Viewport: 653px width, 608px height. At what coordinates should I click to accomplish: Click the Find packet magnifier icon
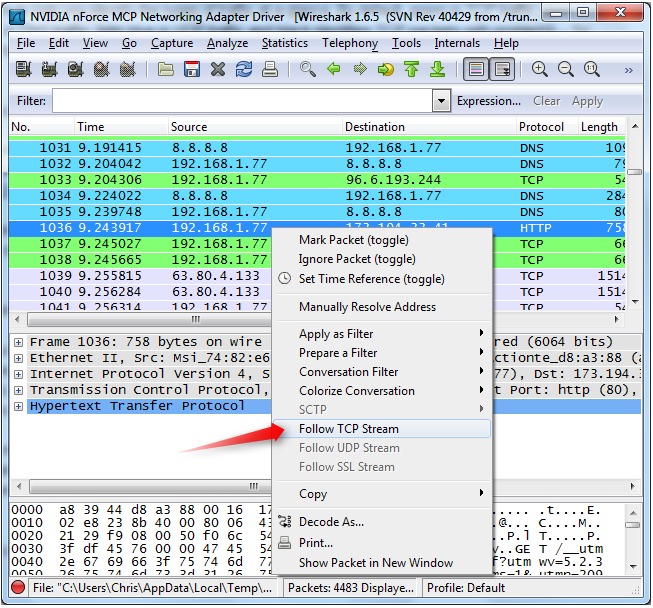pos(308,70)
